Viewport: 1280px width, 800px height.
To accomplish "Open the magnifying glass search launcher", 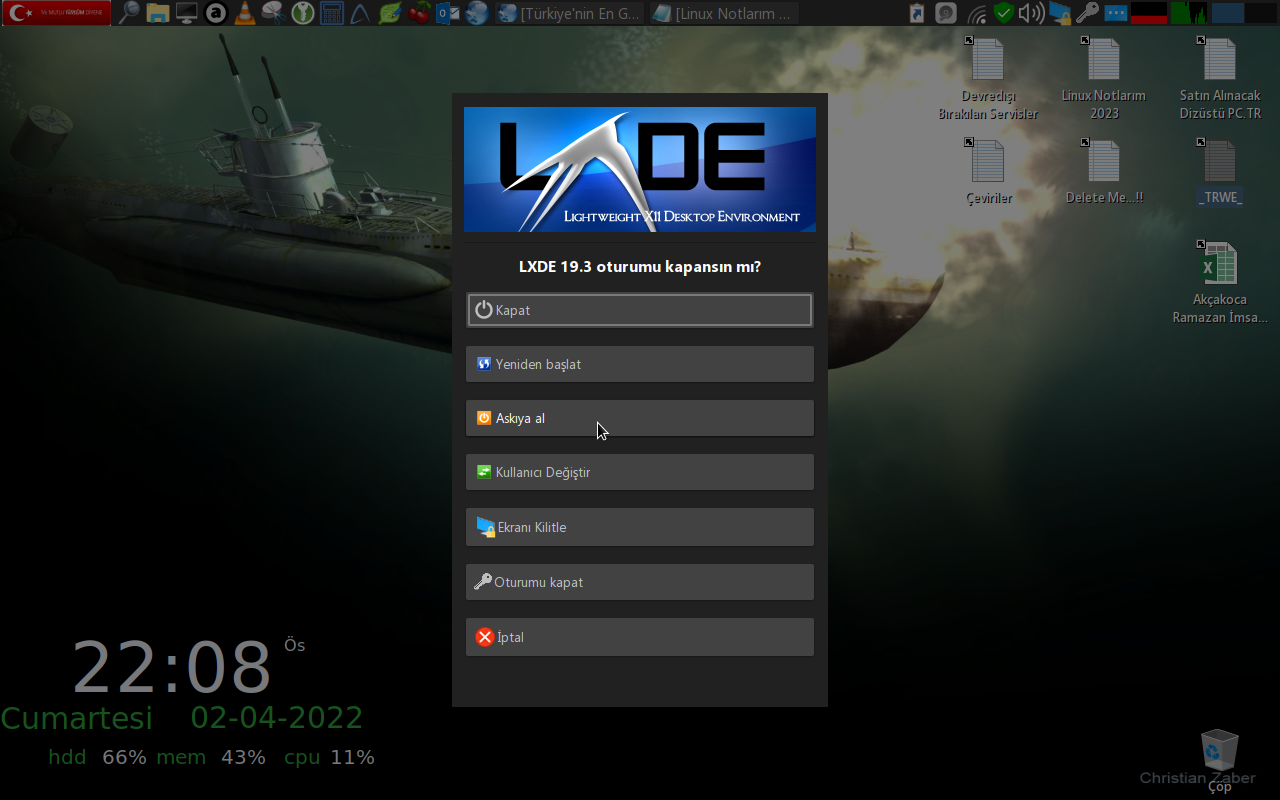I will coord(129,13).
